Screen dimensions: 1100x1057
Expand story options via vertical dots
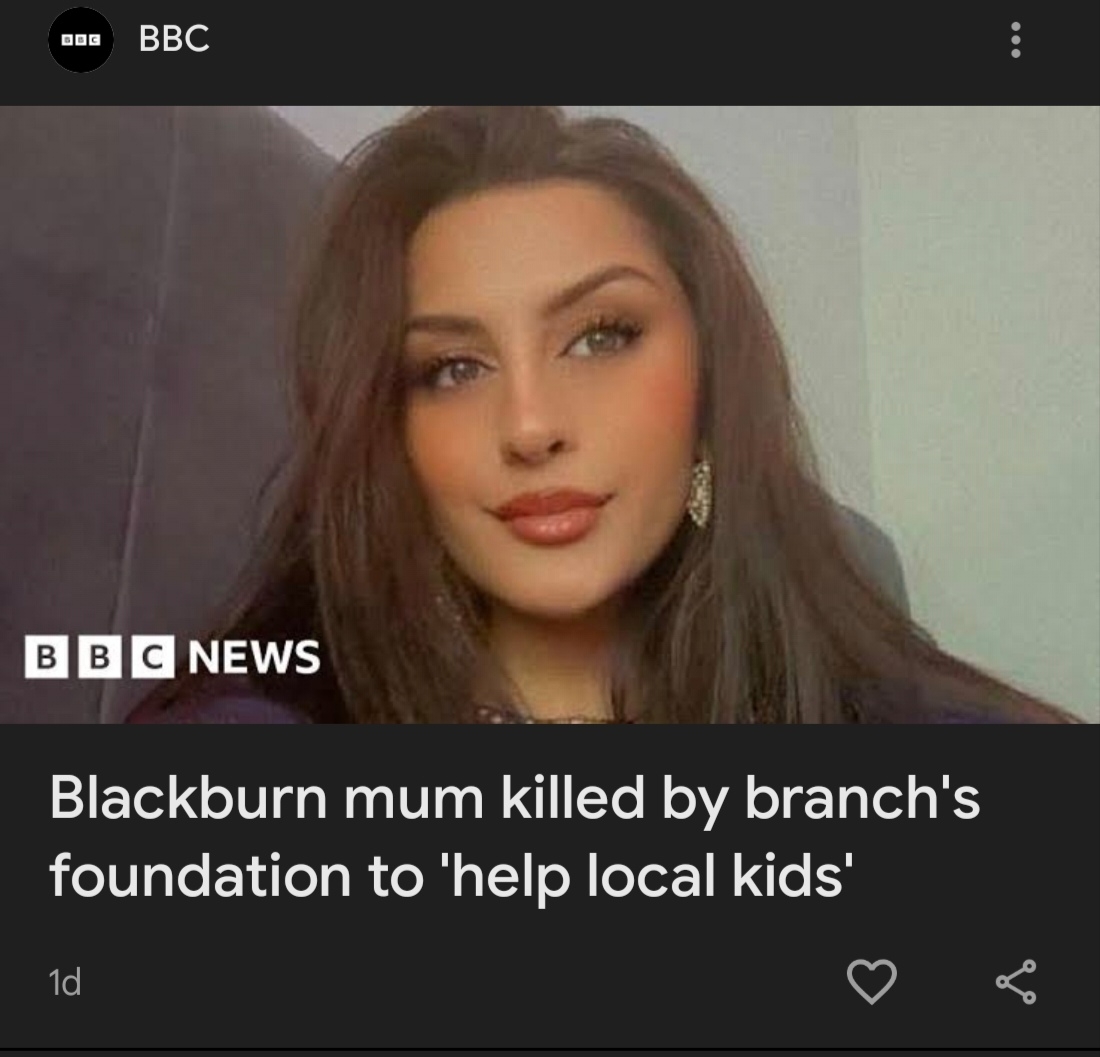[x=1014, y=40]
